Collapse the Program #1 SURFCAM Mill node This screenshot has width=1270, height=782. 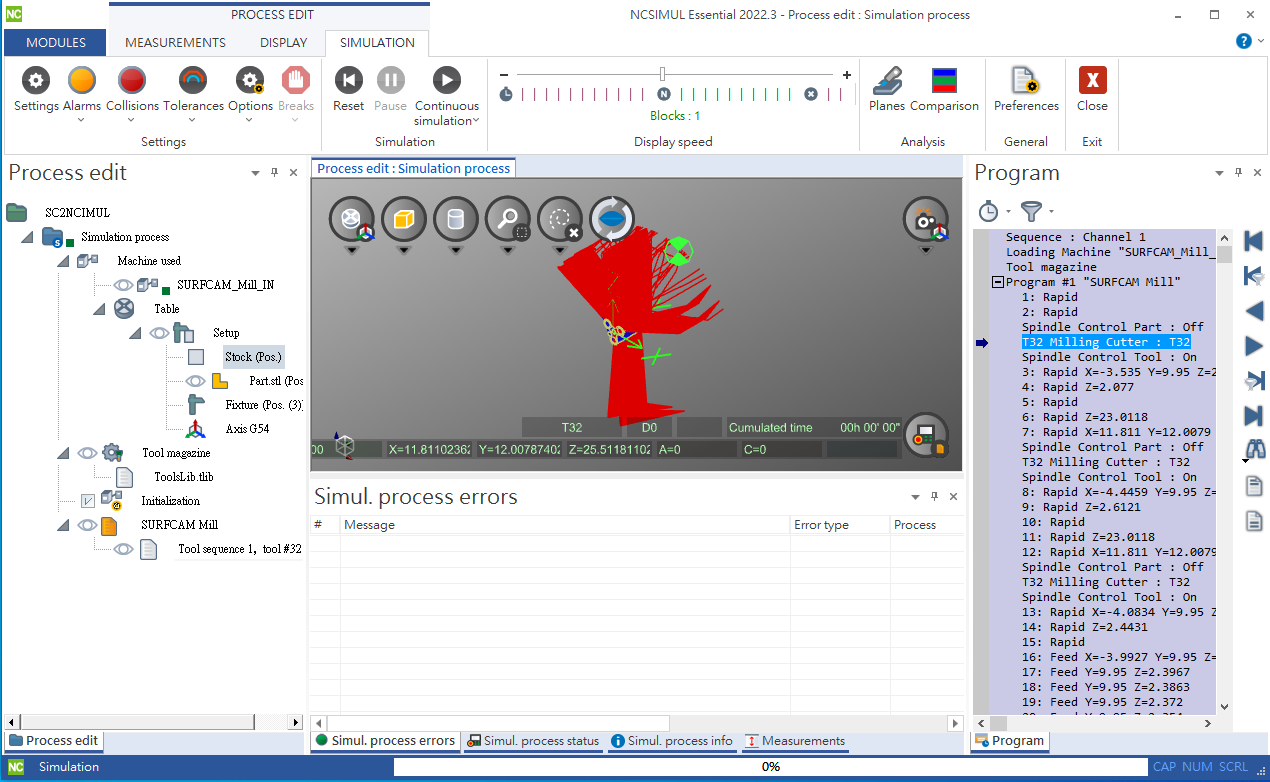pyautogui.click(x=997, y=282)
